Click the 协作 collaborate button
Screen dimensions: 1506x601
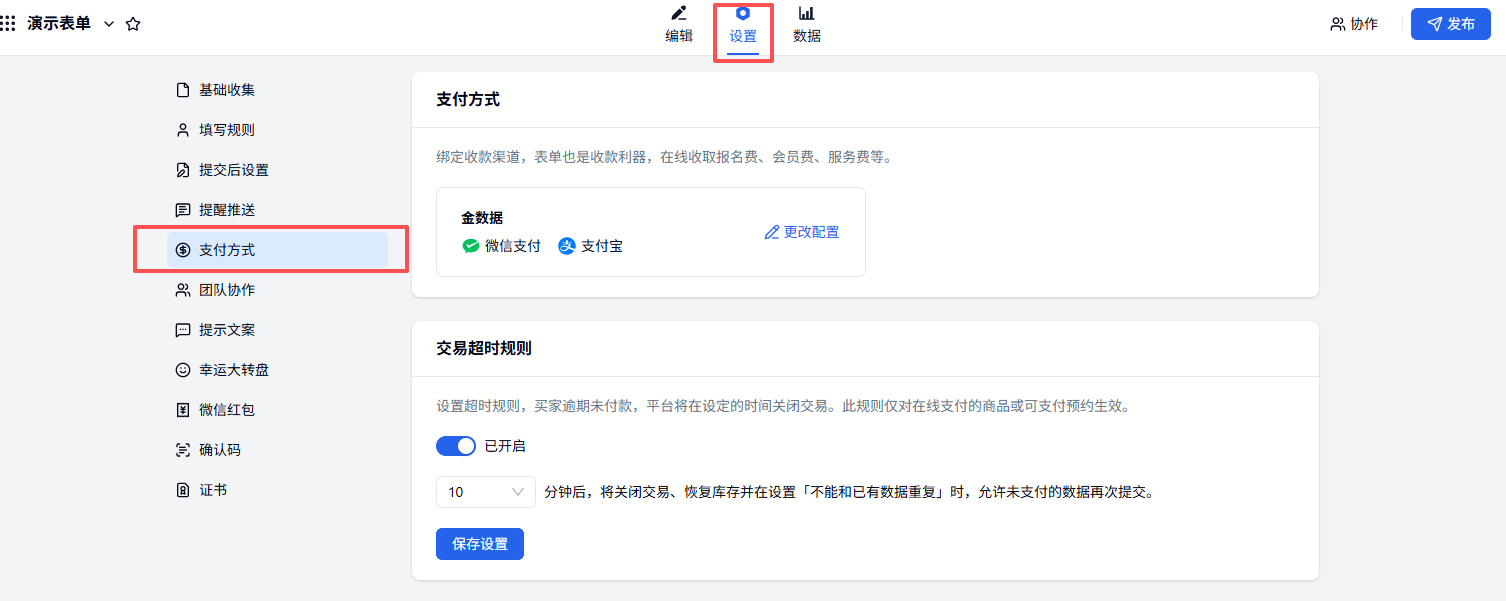[x=1354, y=24]
